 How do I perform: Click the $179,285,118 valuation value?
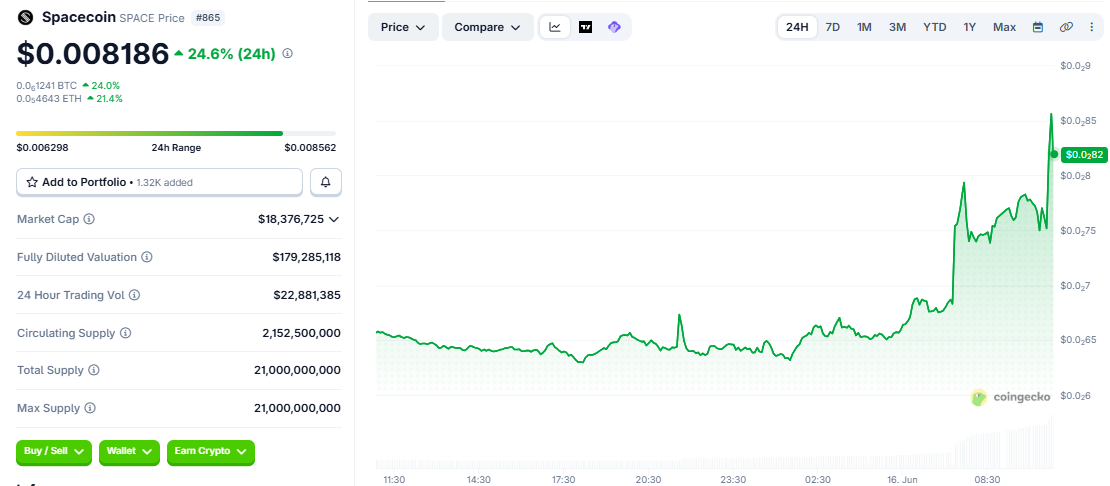[306, 257]
